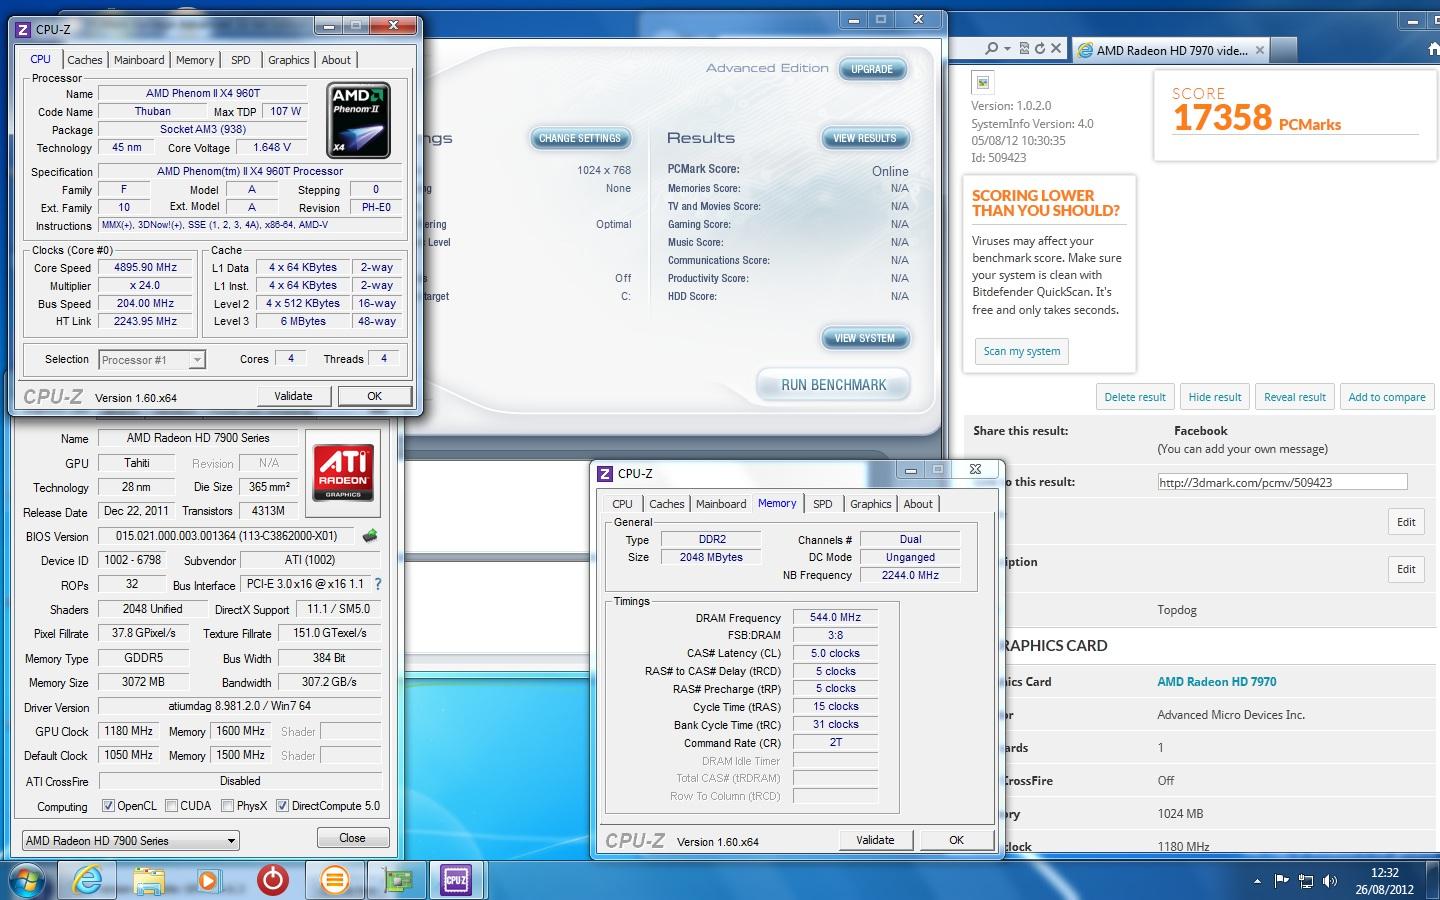This screenshot has width=1440, height=900.
Task: Open the orange PCMark taskbar icon
Action: (x=335, y=880)
